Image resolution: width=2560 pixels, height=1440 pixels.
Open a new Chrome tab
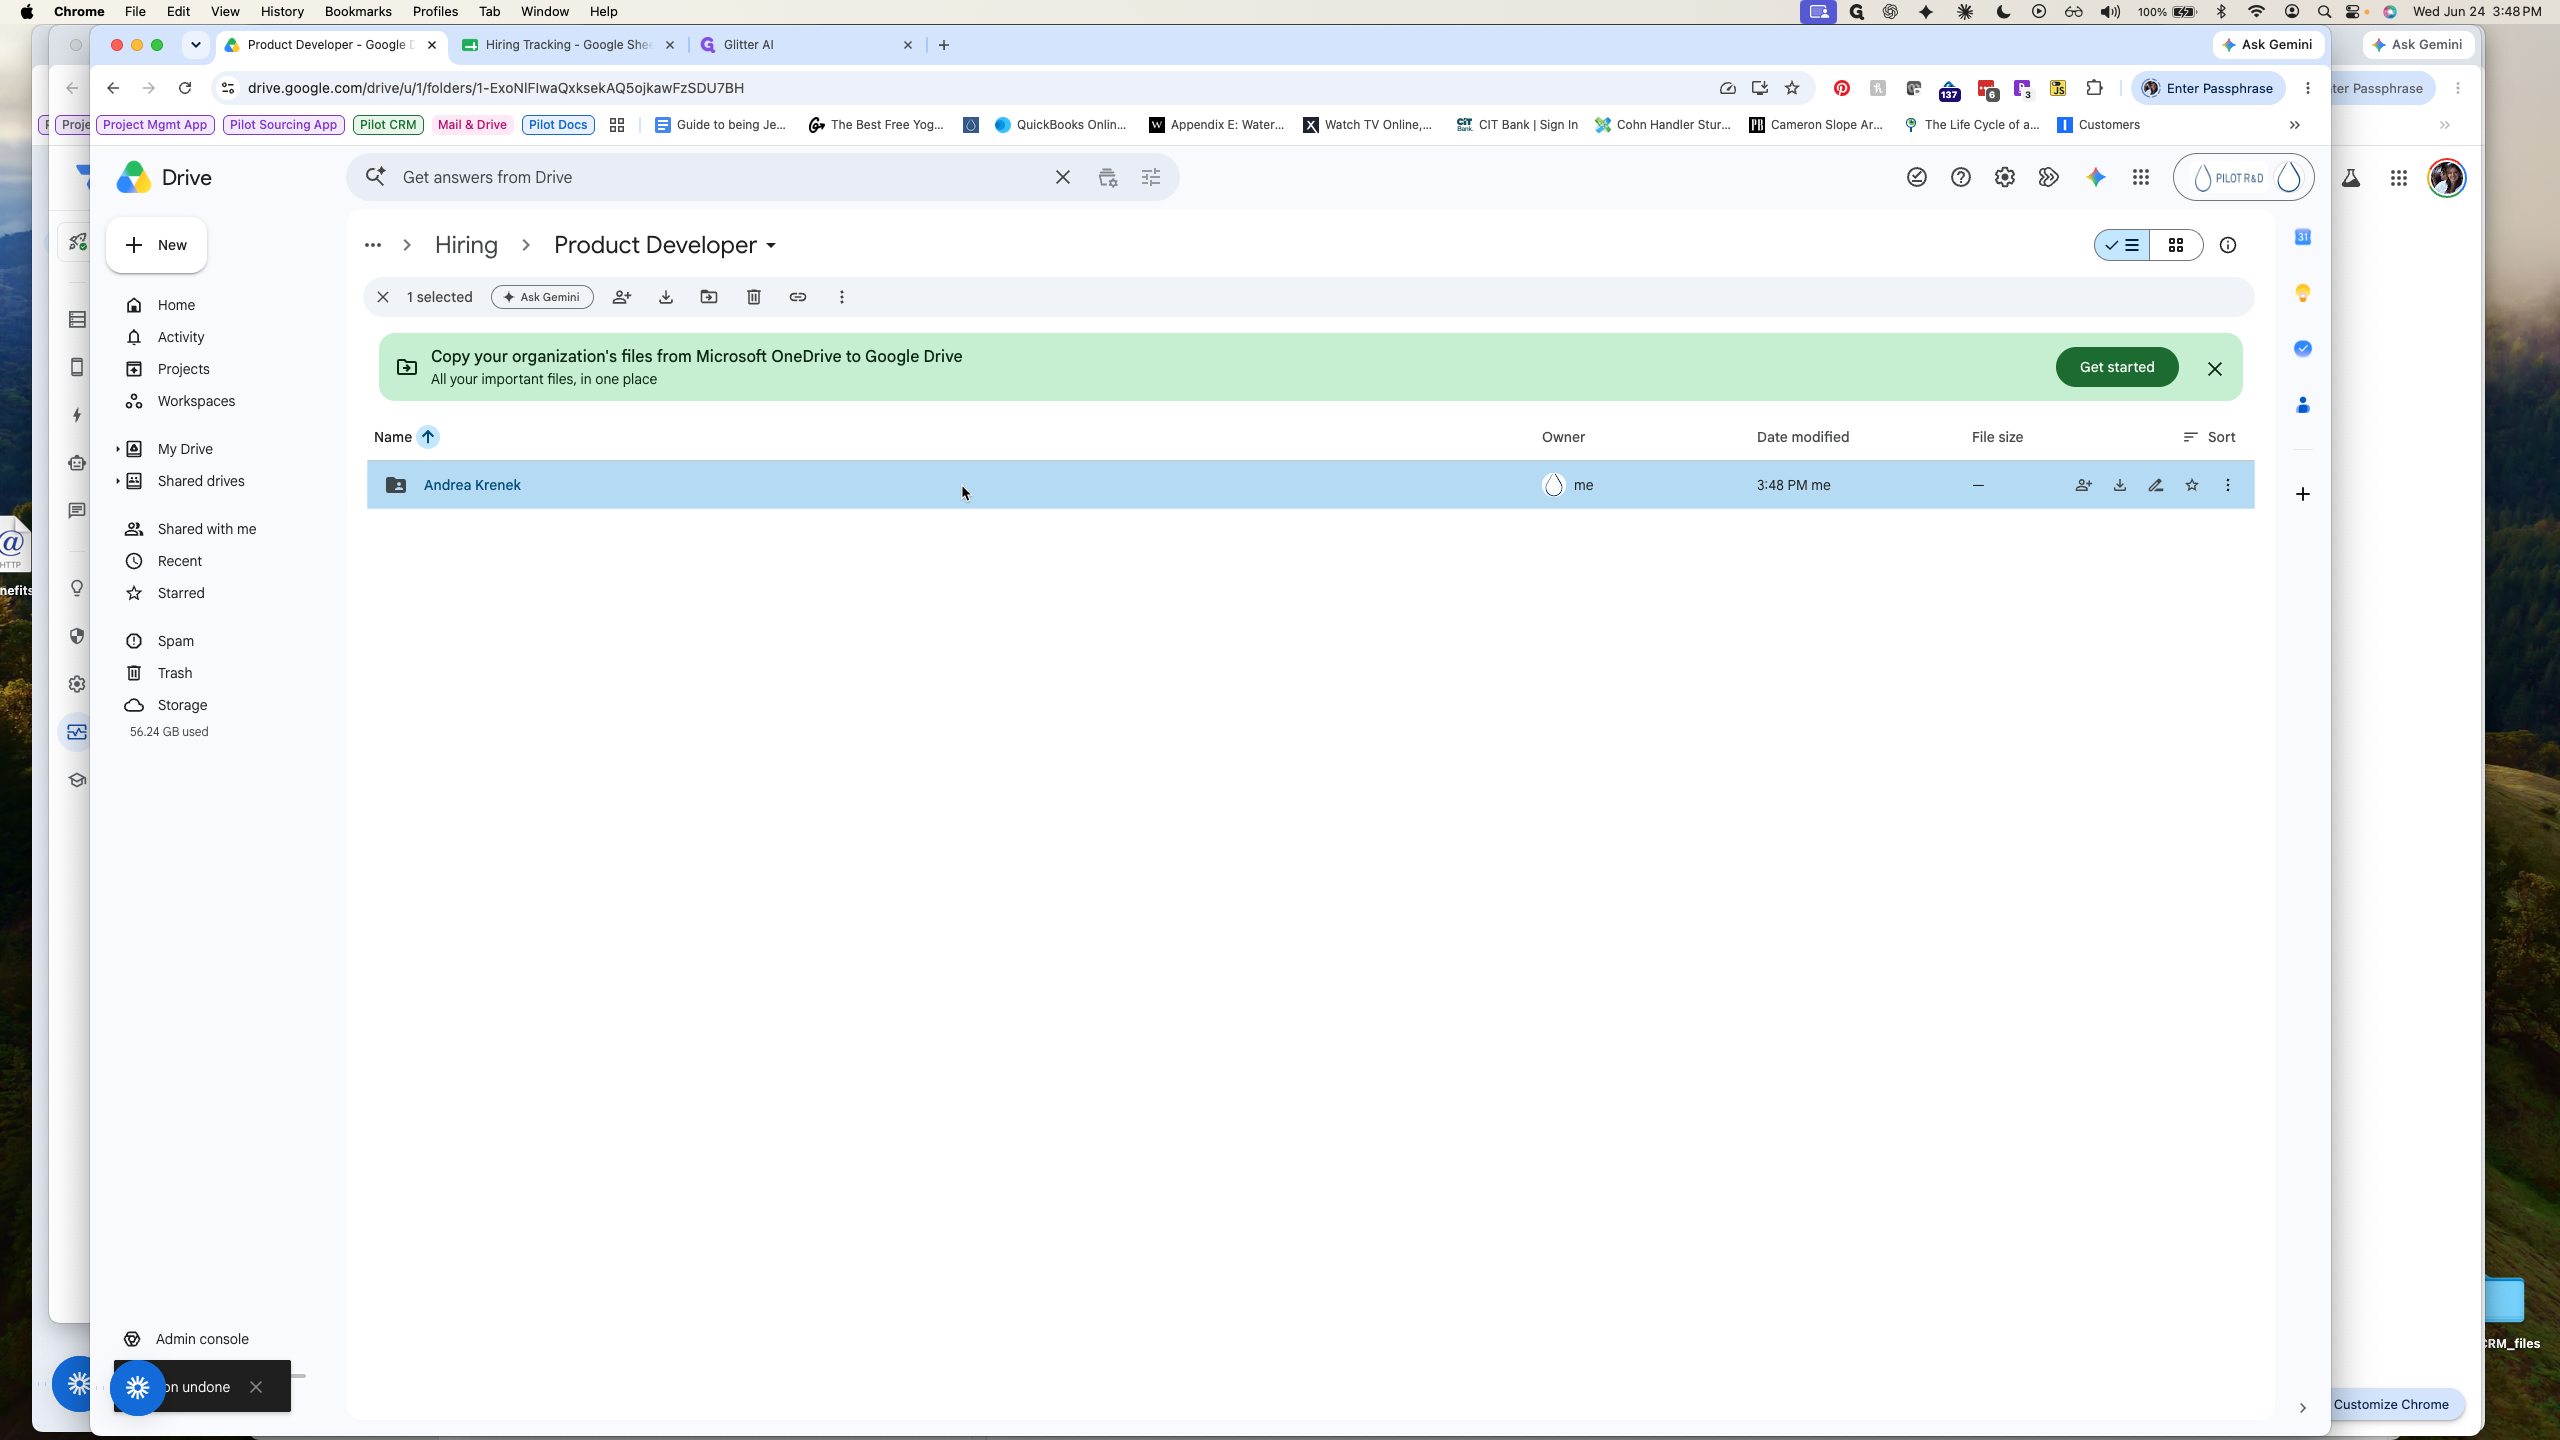point(944,45)
